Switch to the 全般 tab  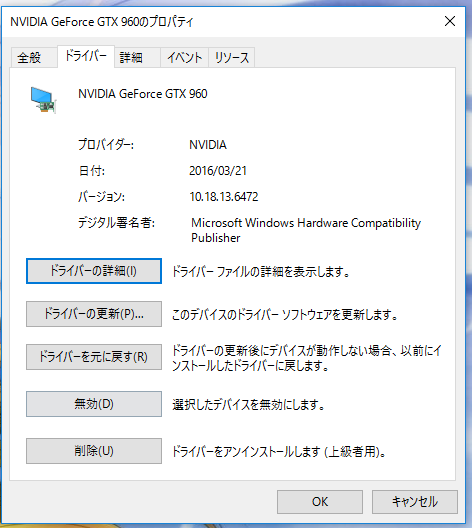[x=34, y=58]
